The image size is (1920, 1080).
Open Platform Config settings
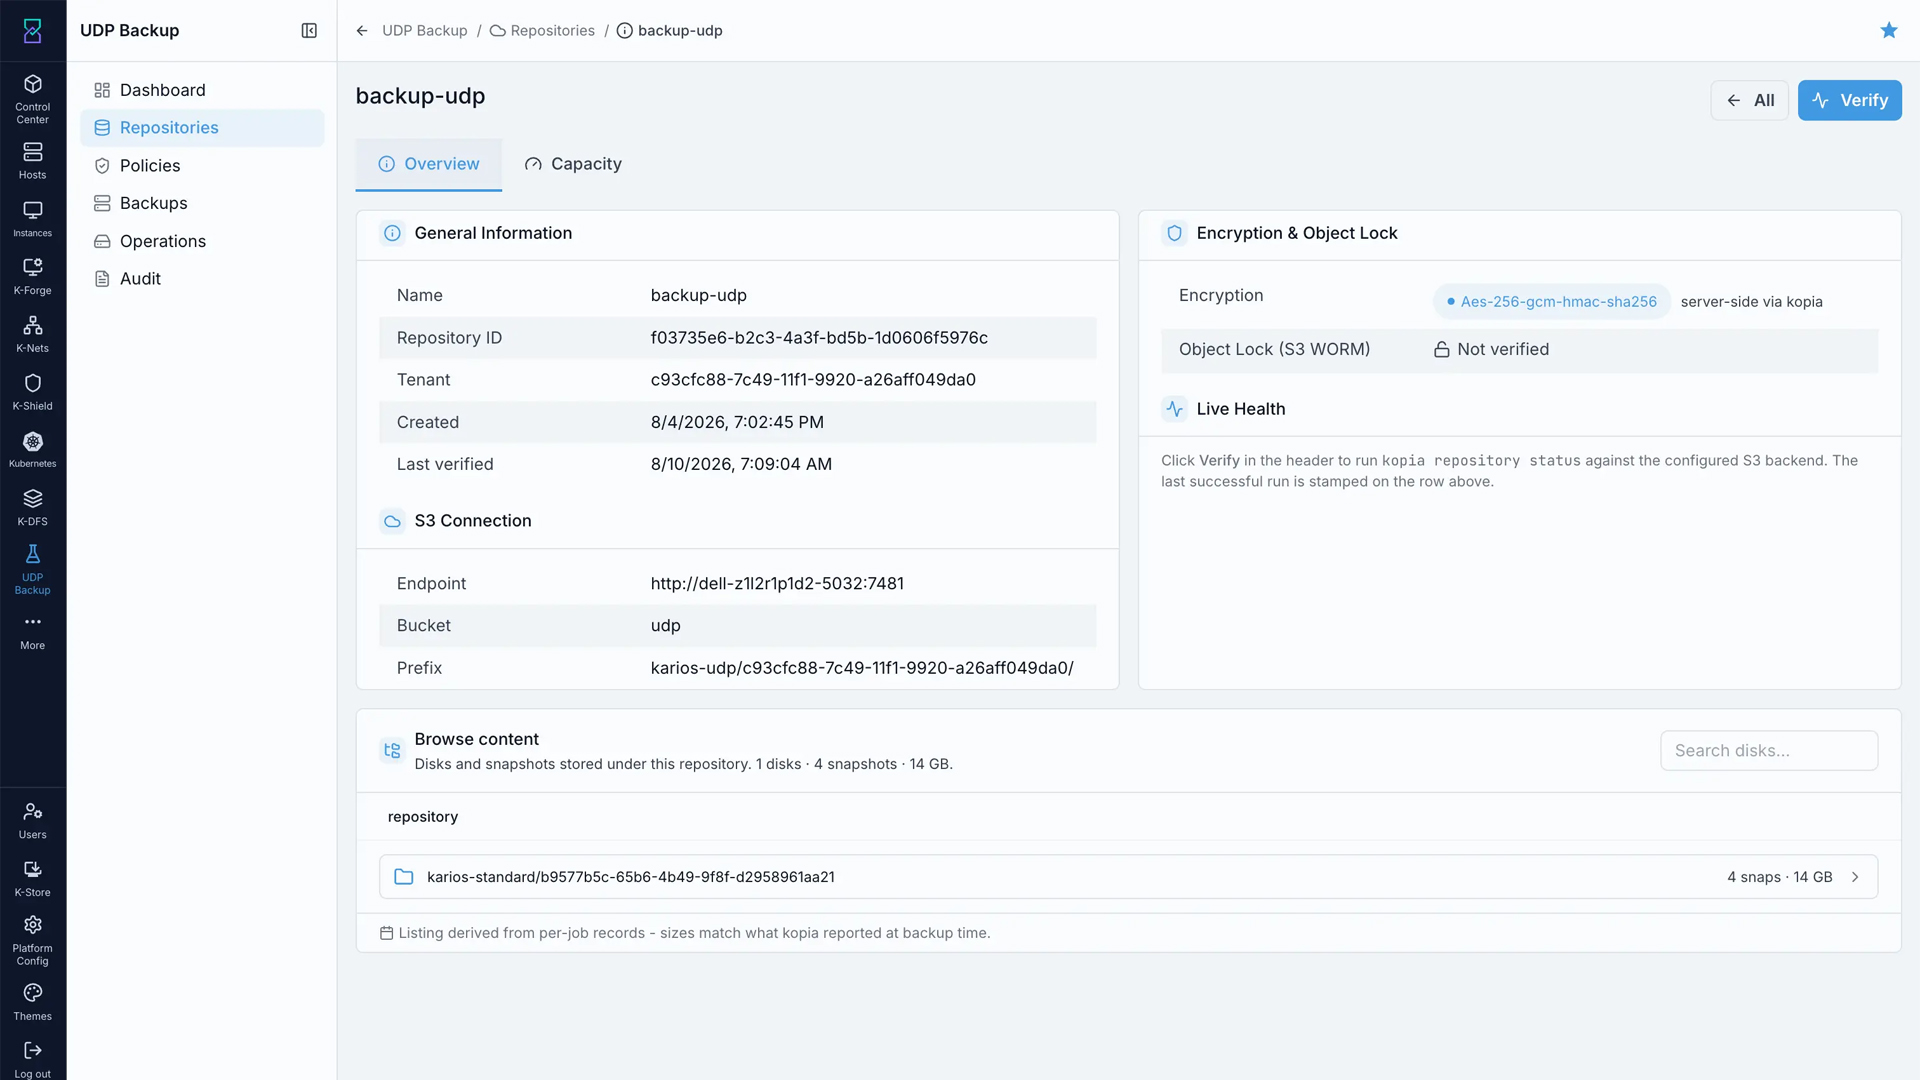point(33,940)
